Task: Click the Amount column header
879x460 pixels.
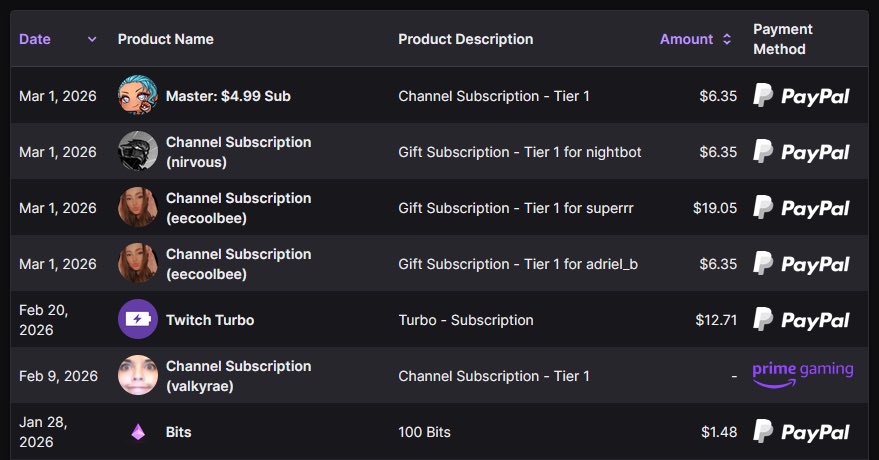Action: [x=686, y=39]
